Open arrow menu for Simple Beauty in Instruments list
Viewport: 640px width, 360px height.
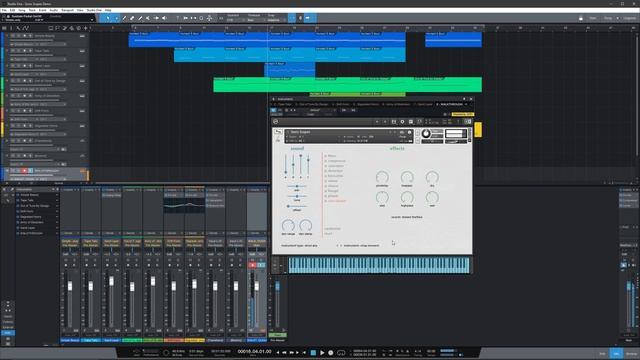click(57, 195)
